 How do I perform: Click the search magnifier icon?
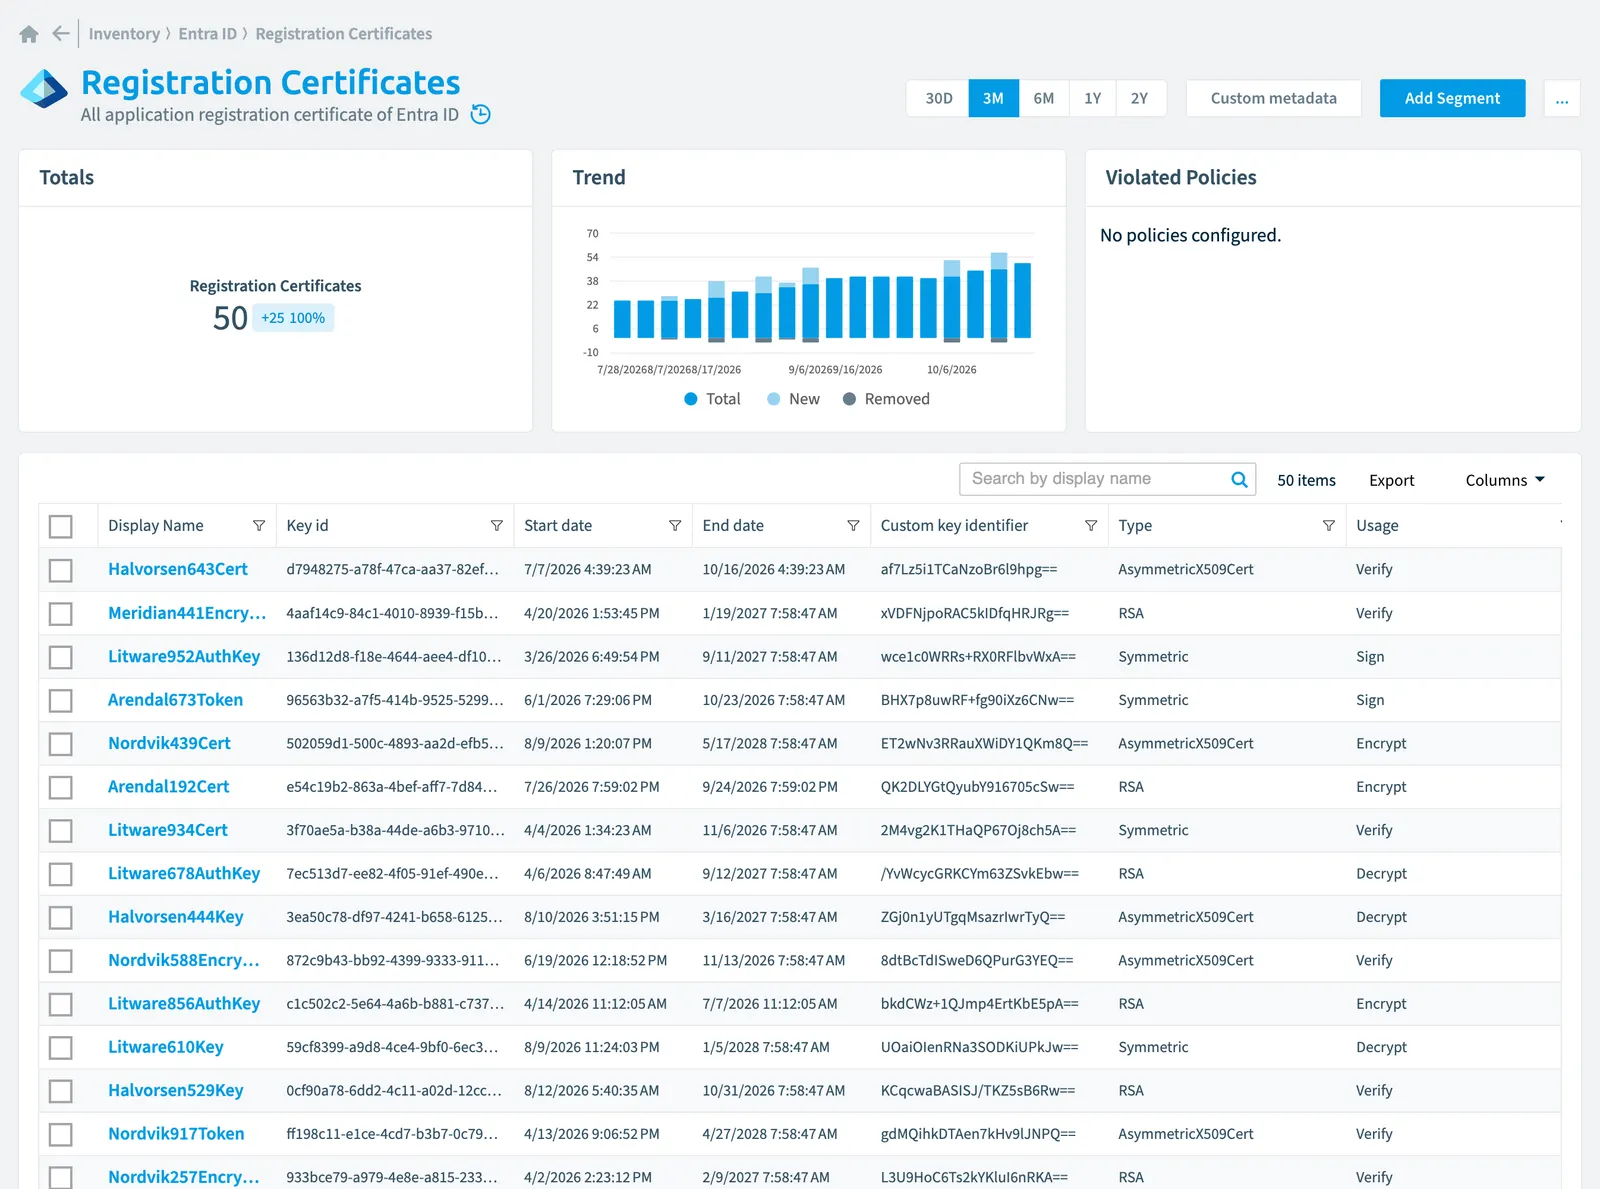click(x=1239, y=479)
